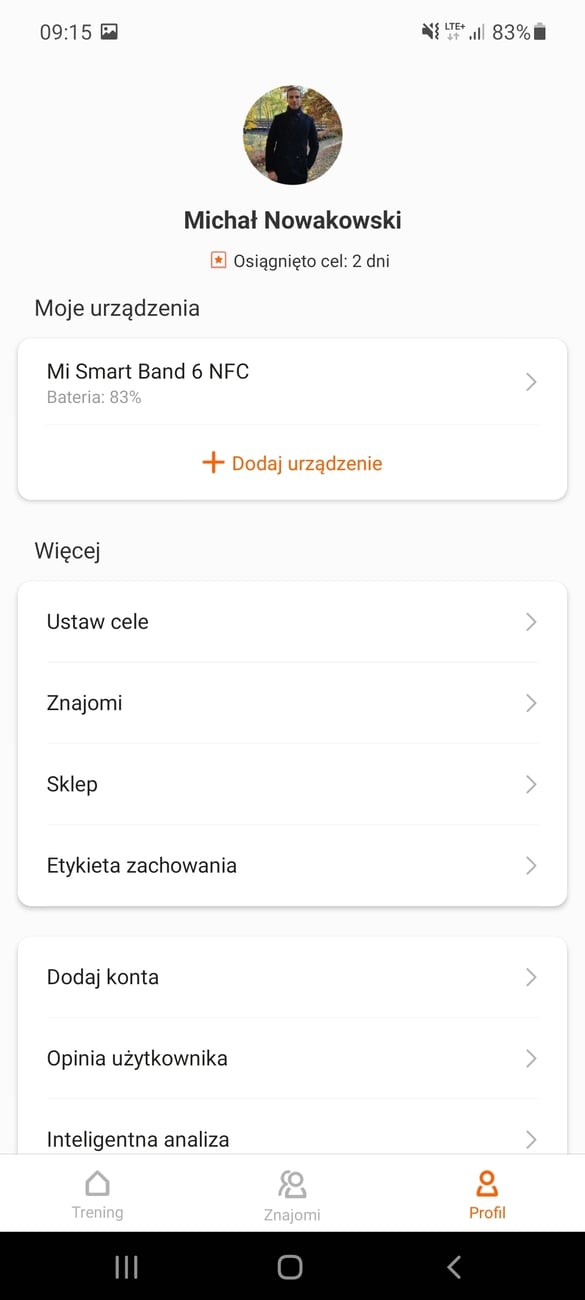Tap the Trening home icon
Screen dimensions: 585x1300
click(97, 1183)
